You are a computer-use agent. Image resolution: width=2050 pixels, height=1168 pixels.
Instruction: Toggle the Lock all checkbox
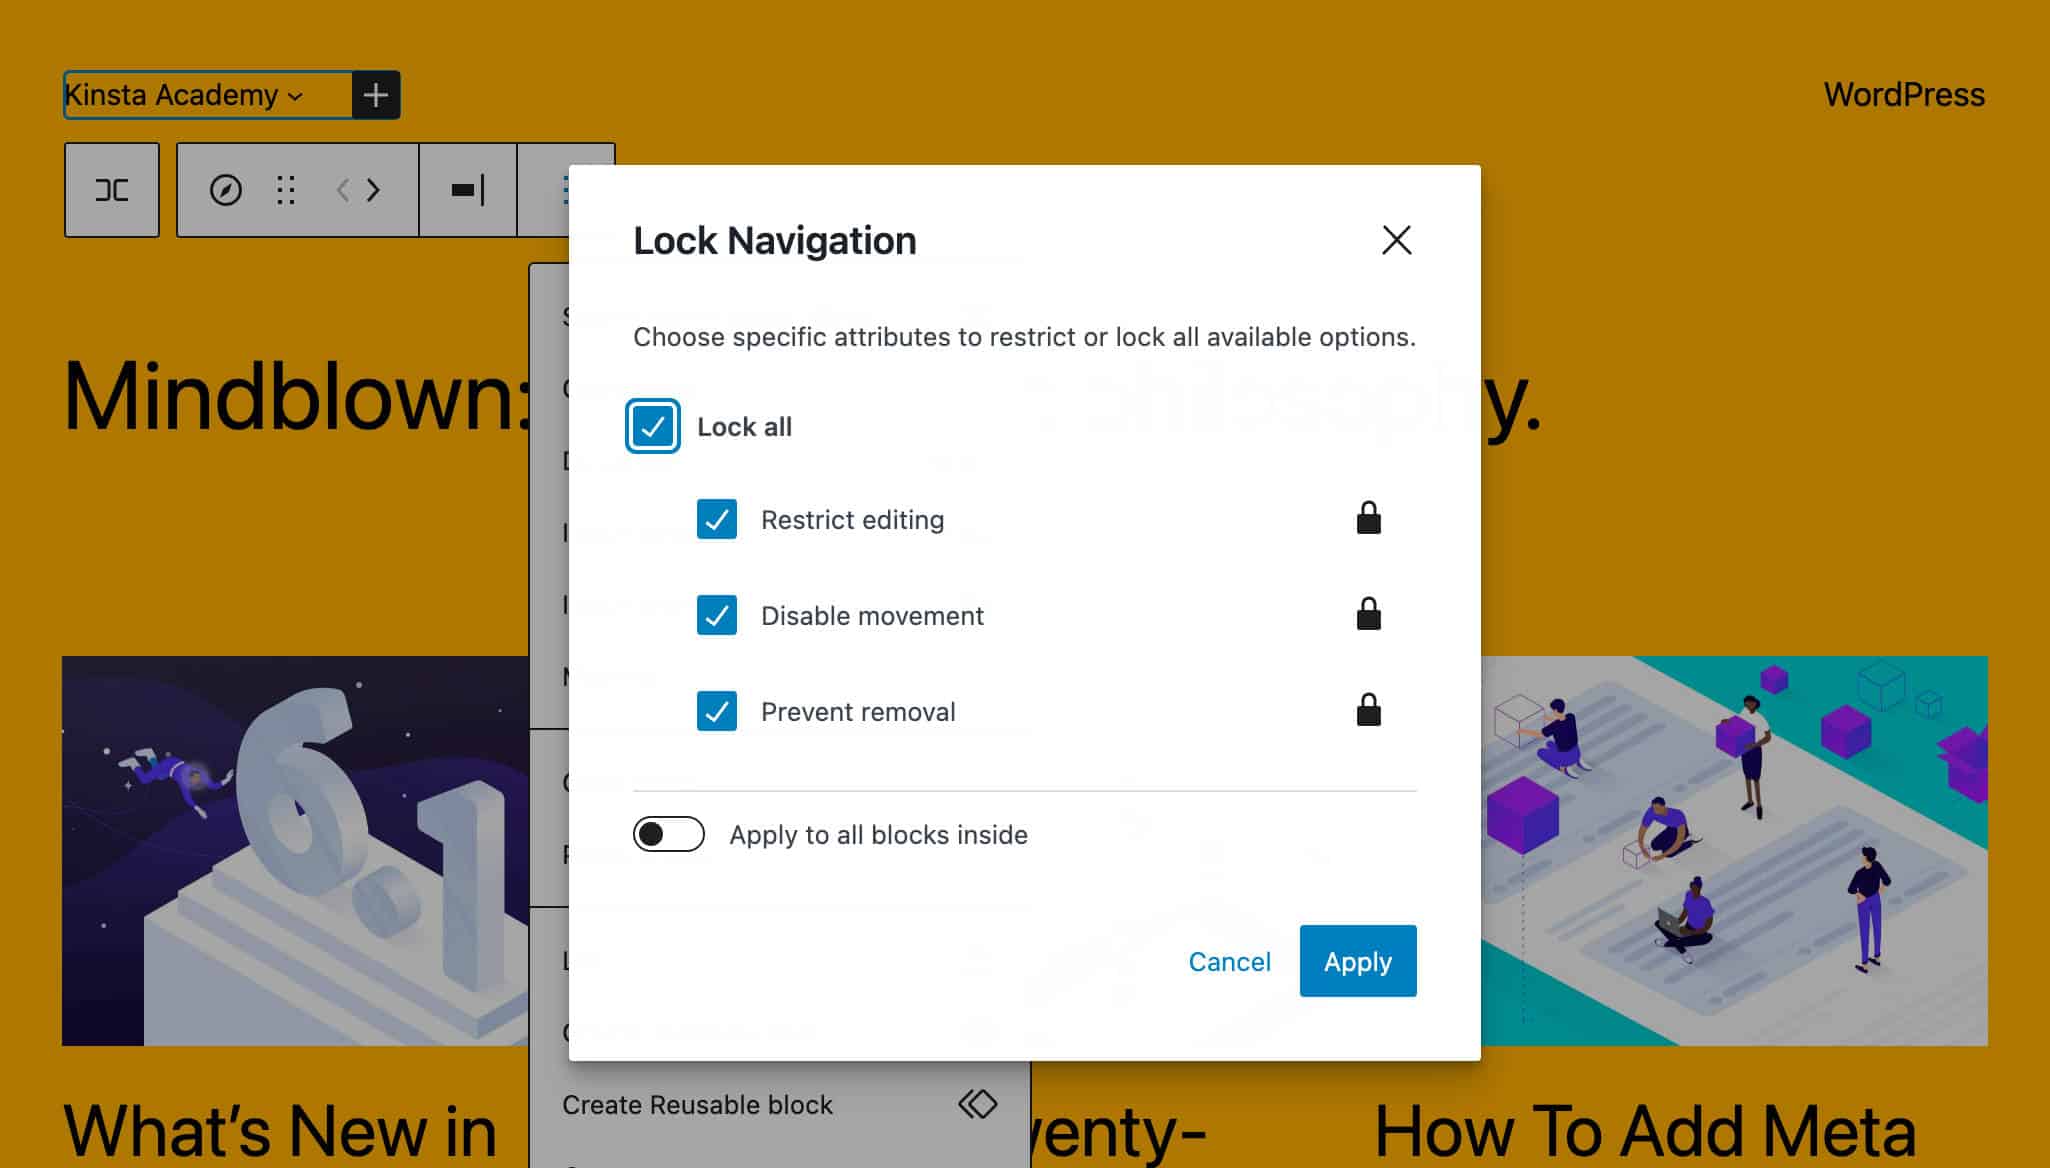coord(652,426)
